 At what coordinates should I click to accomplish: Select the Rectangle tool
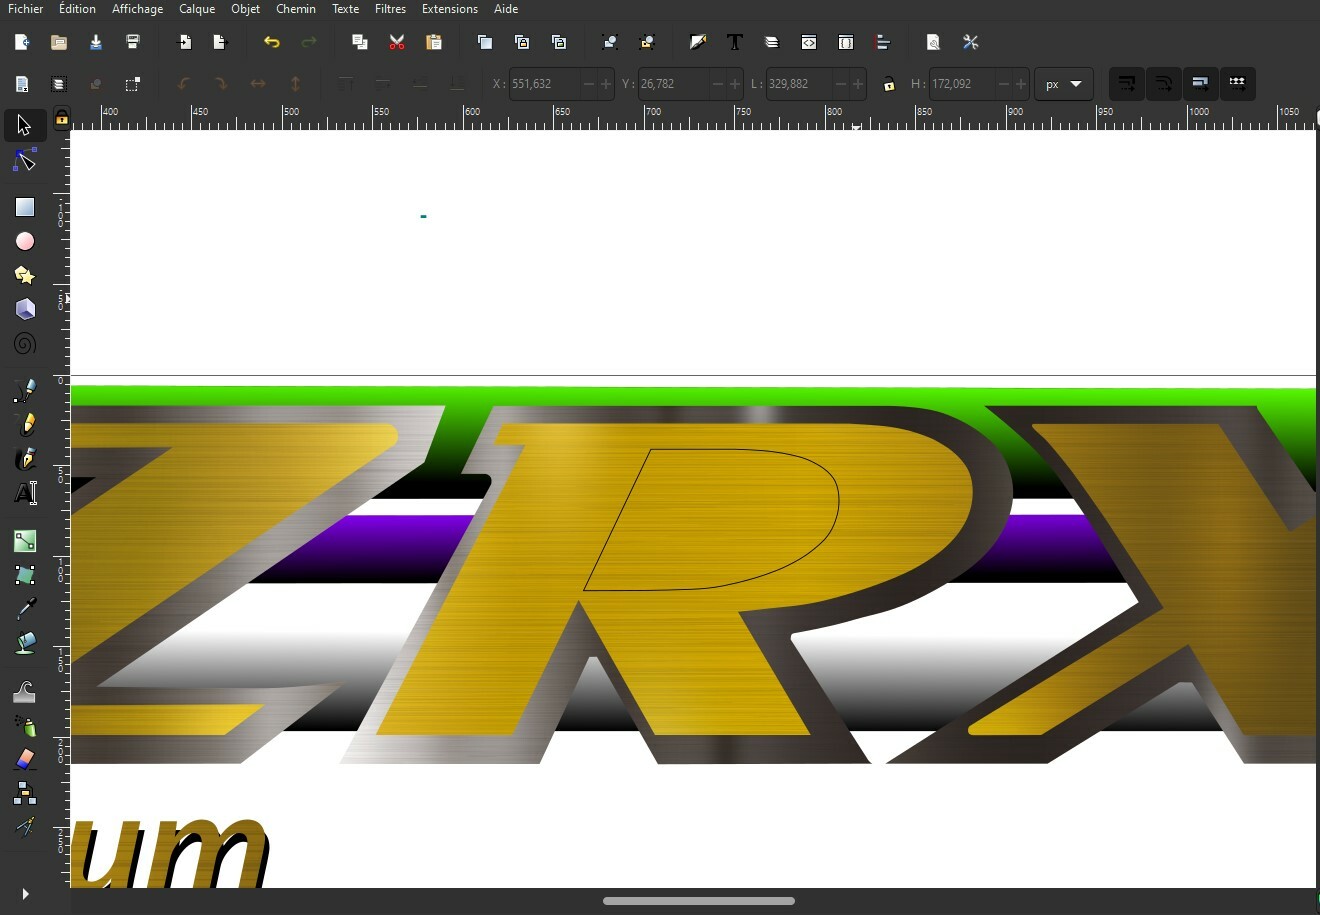click(25, 207)
